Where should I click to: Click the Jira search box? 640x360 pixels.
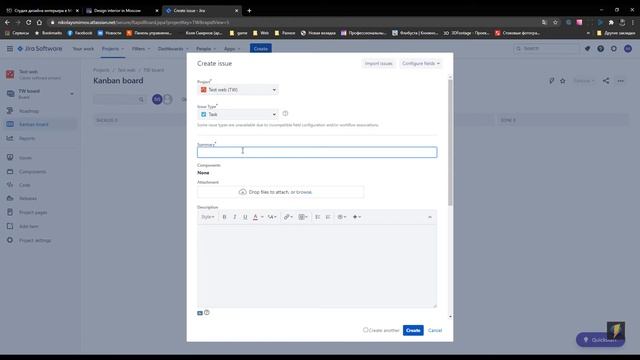click(x=547, y=49)
